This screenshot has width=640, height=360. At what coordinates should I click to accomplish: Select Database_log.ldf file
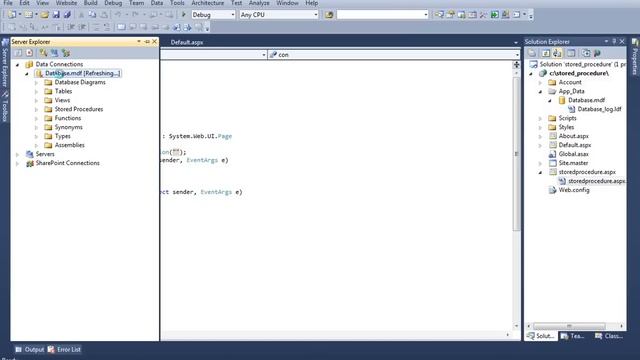tap(599, 109)
